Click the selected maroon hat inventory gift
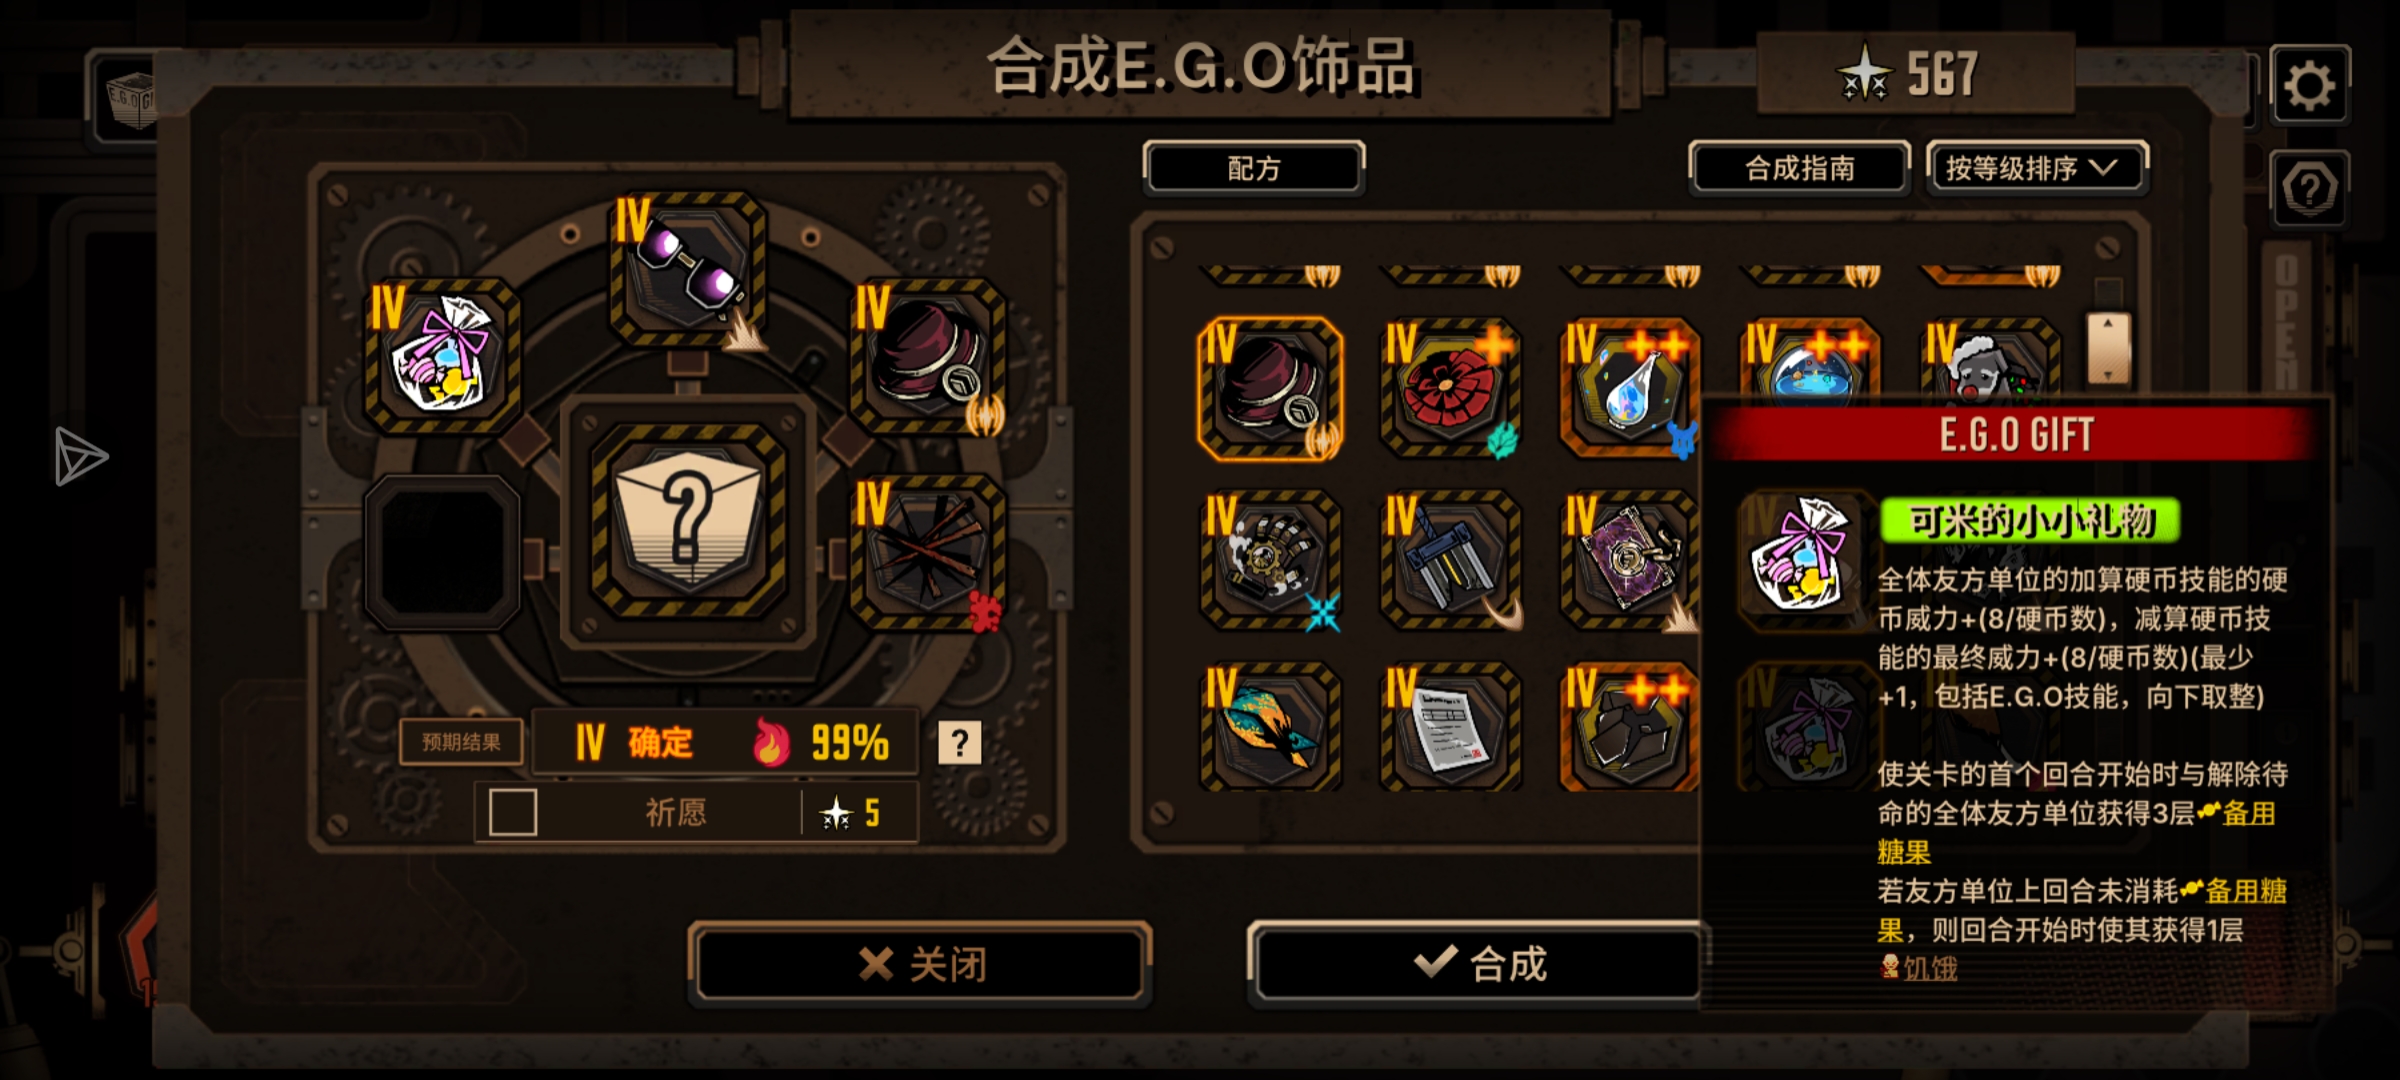 click(1270, 388)
